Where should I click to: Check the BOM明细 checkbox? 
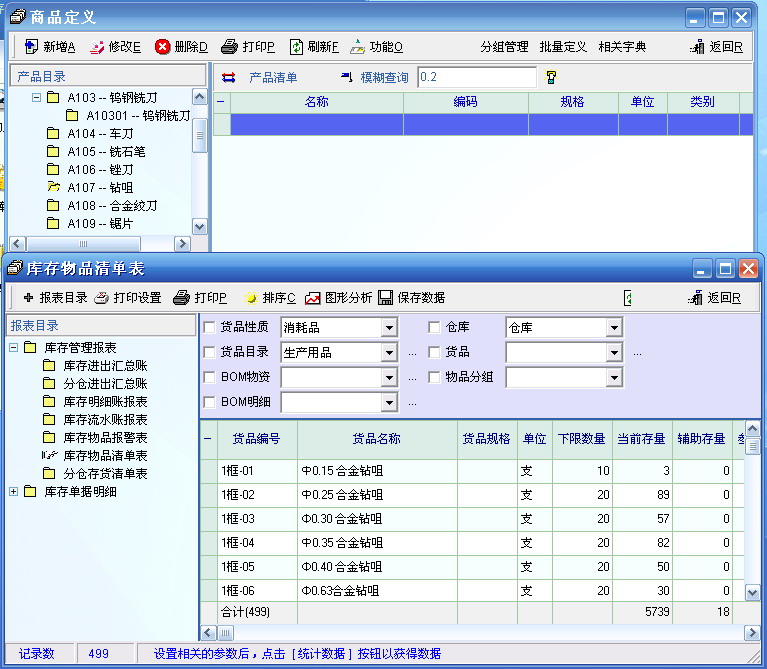coord(209,402)
